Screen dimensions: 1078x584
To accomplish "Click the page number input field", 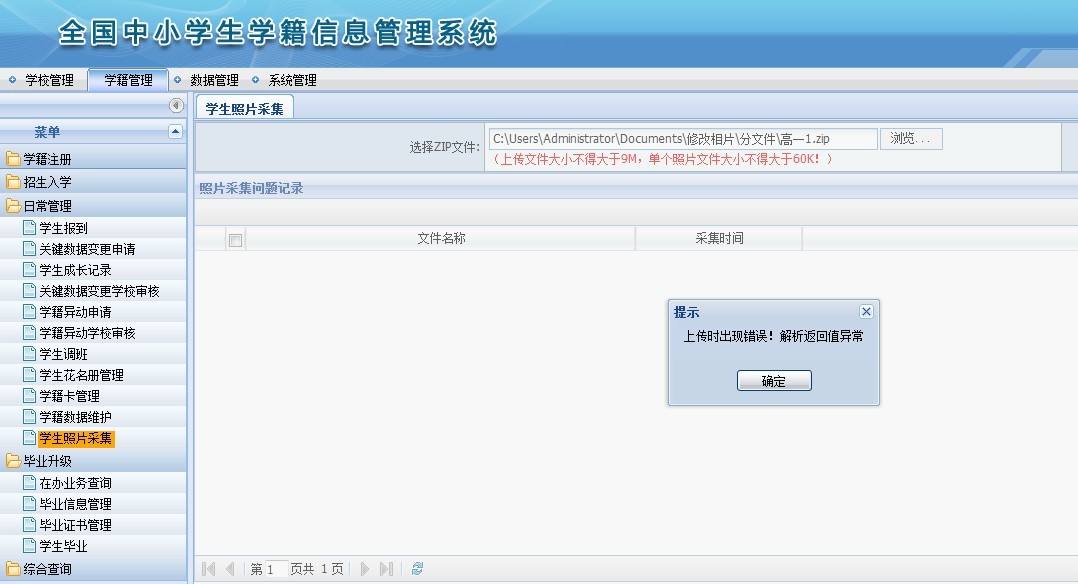I will [276, 569].
